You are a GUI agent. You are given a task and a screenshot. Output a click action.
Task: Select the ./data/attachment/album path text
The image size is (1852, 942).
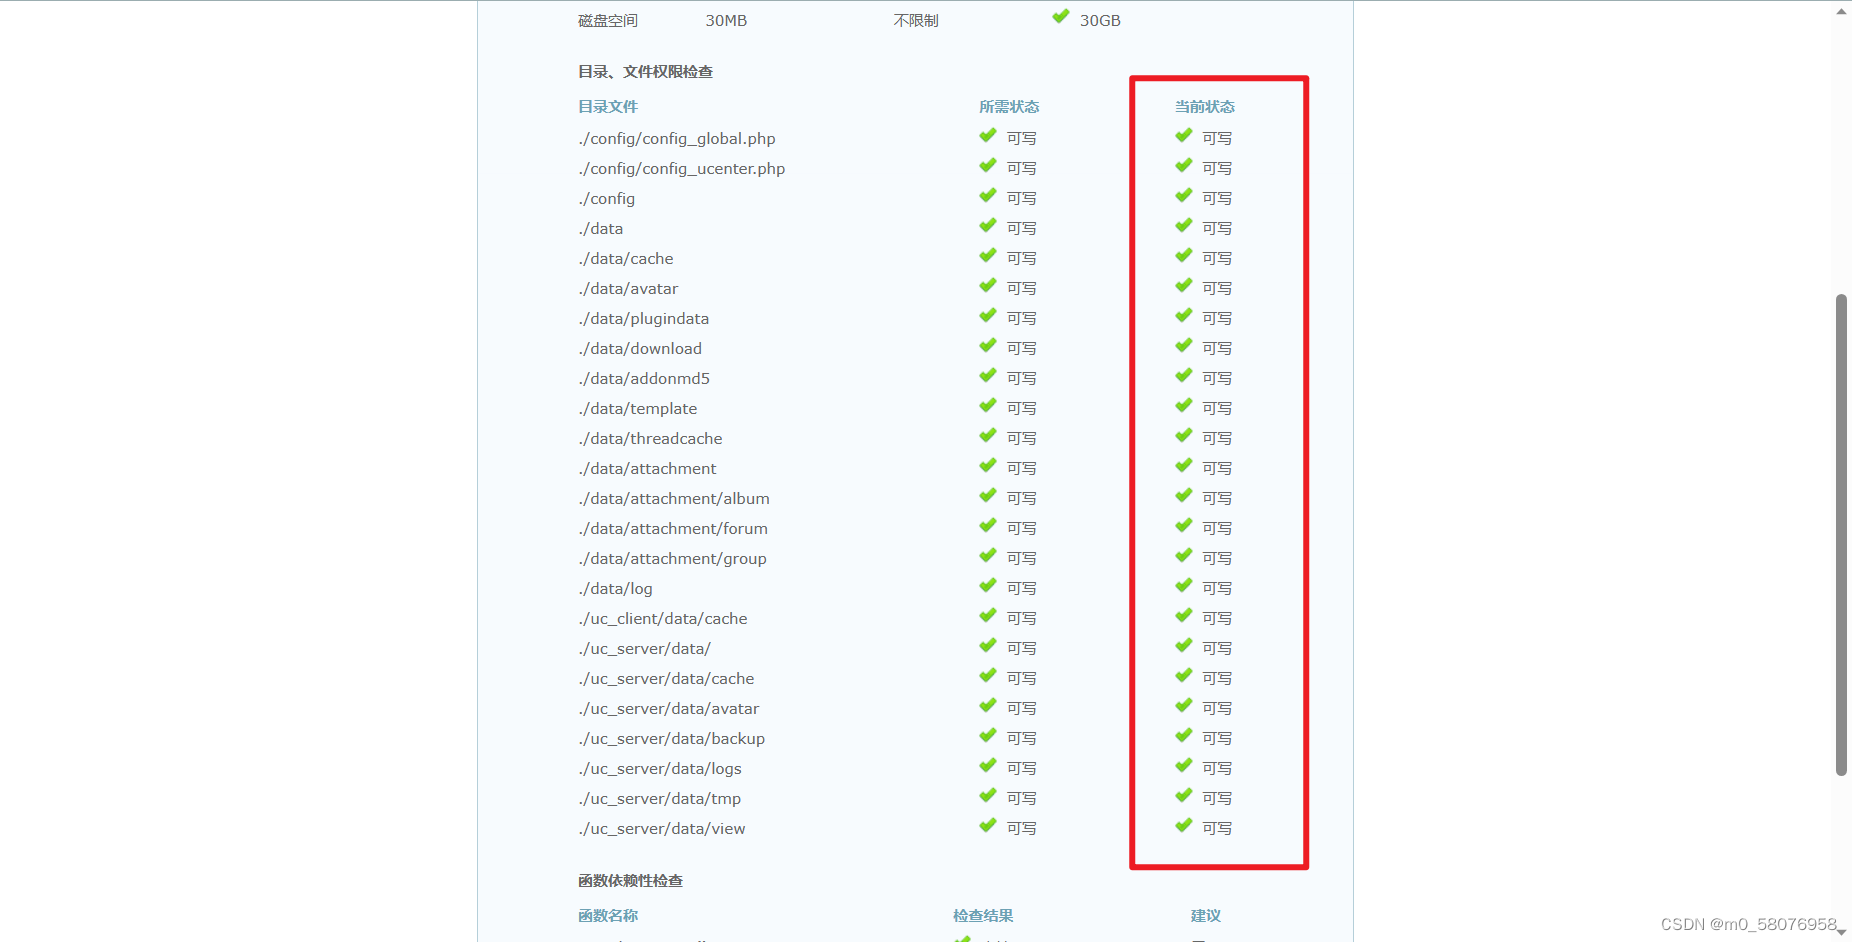[x=674, y=498]
